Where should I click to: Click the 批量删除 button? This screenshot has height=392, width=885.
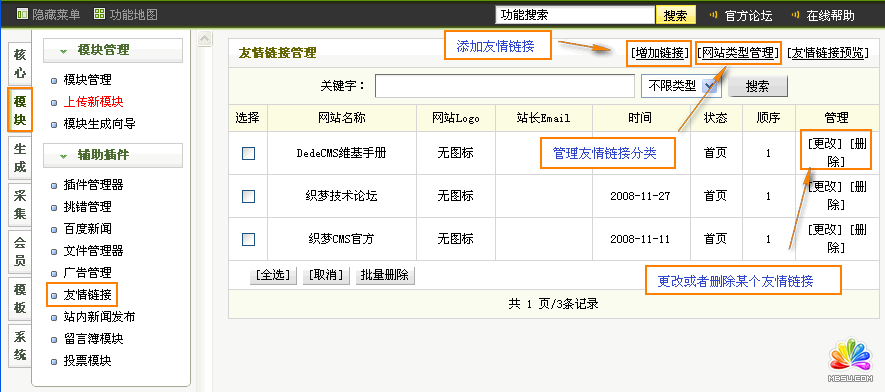click(x=385, y=275)
